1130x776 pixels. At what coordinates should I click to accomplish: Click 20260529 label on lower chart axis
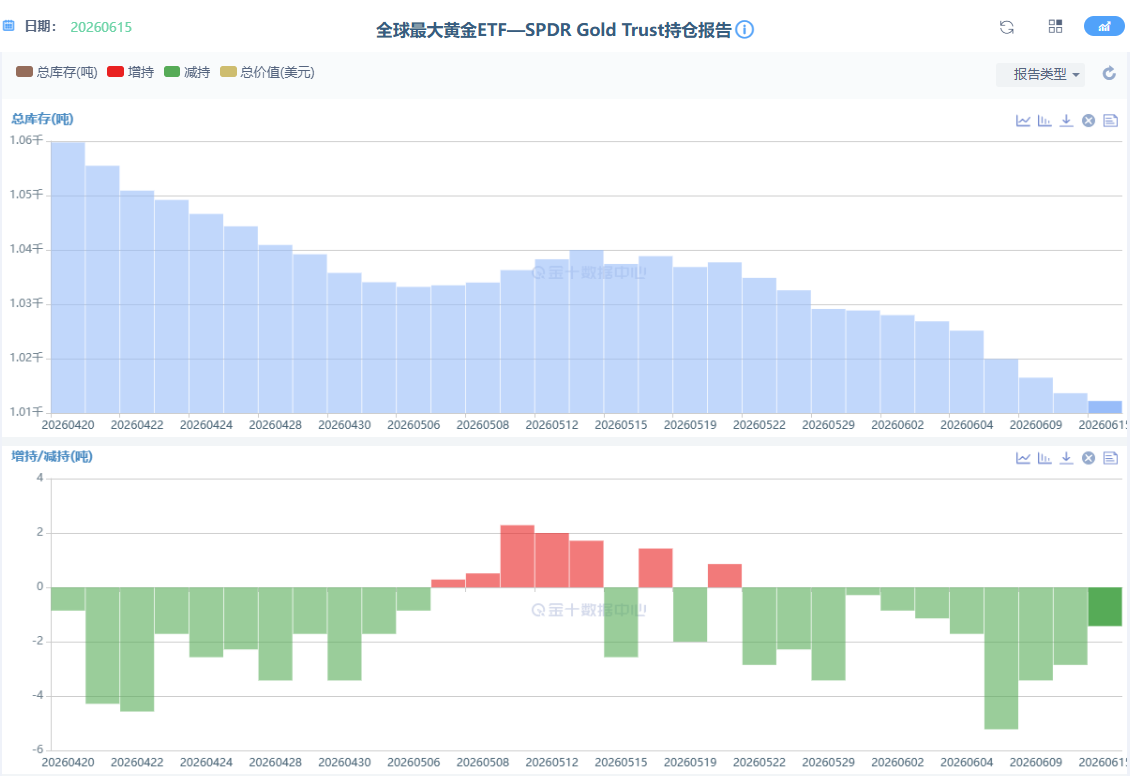pos(828,762)
